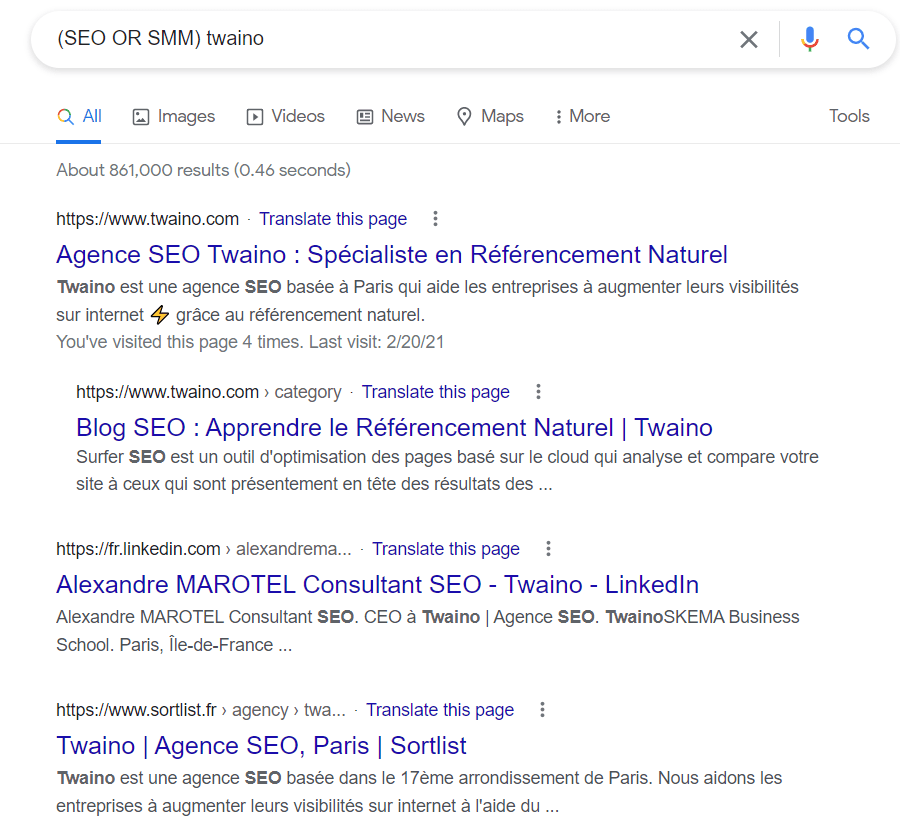Switch to the Videos tab

click(x=286, y=116)
